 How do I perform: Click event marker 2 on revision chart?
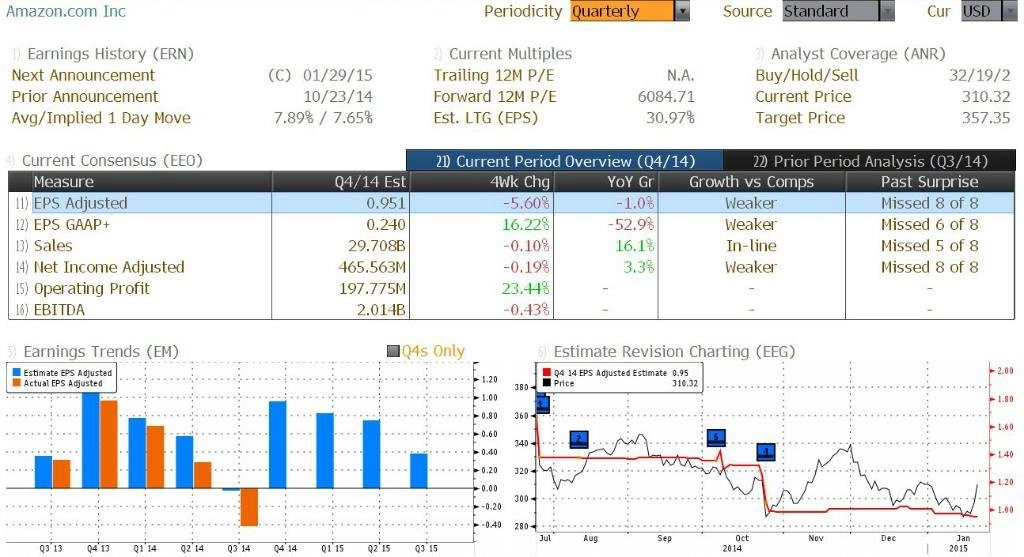click(x=579, y=439)
